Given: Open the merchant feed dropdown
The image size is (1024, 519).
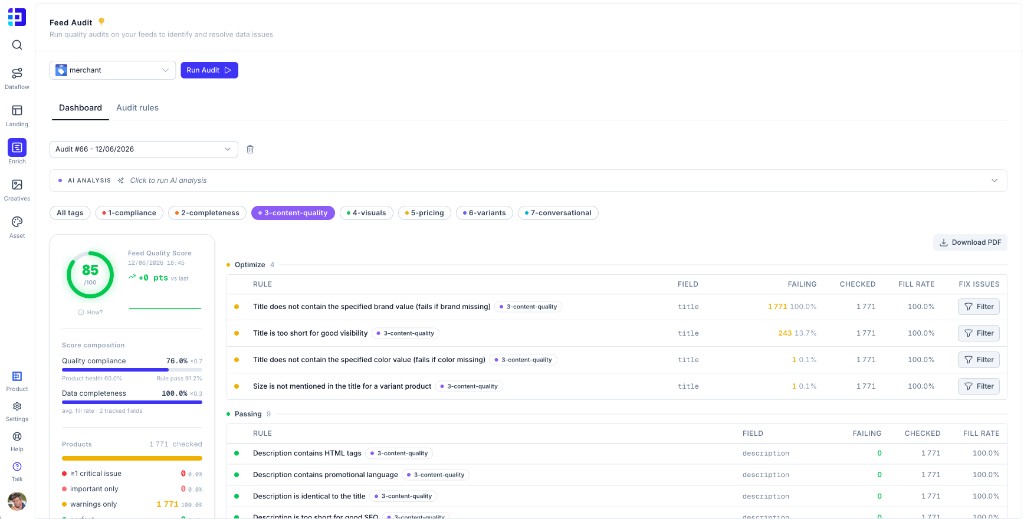Looking at the screenshot, I should pos(112,70).
